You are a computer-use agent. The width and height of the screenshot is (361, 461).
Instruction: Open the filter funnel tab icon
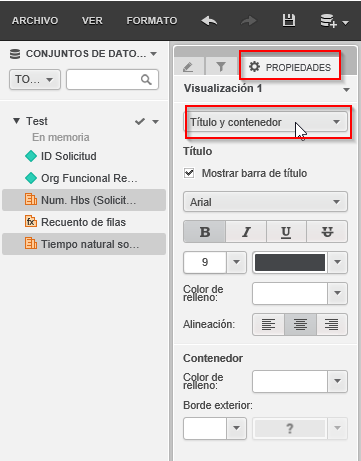click(221, 67)
